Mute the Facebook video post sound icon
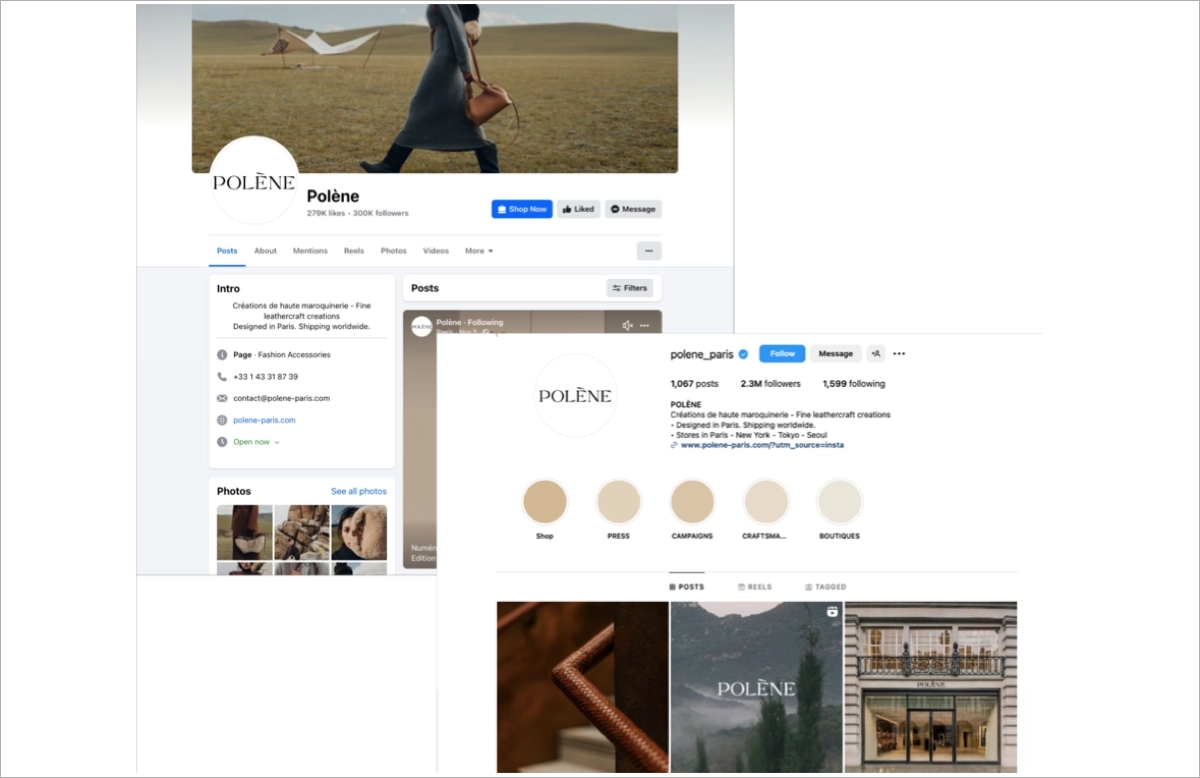The width and height of the screenshot is (1200, 778). pyautogui.click(x=628, y=325)
